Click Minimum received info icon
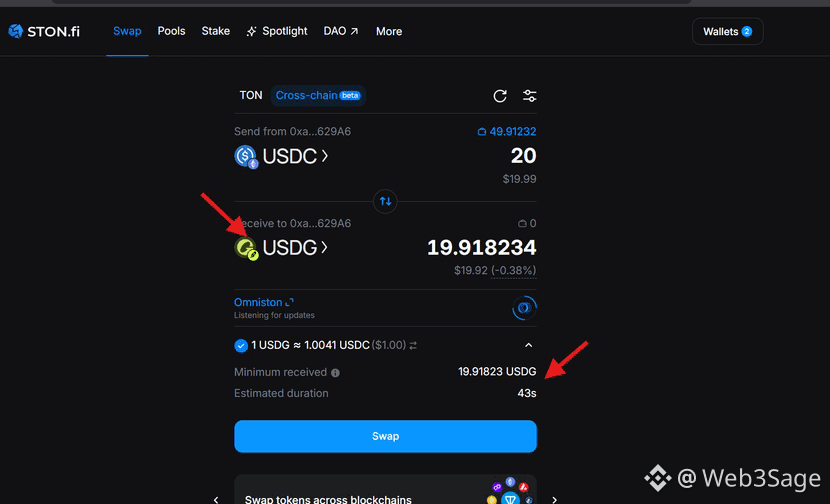 point(335,373)
